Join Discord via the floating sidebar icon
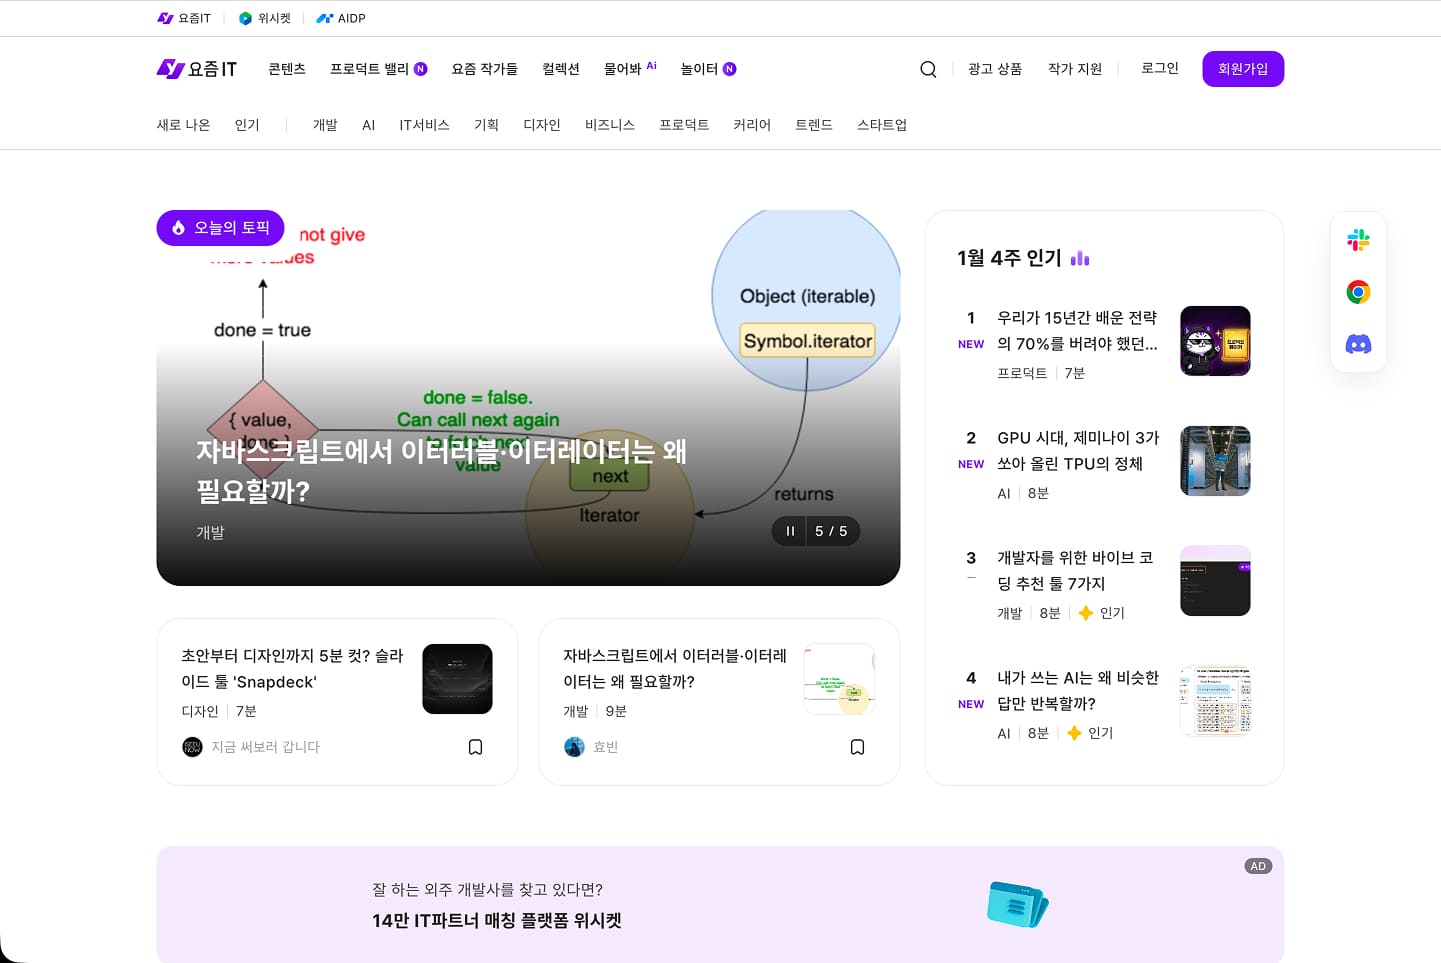The image size is (1441, 963). (1357, 343)
